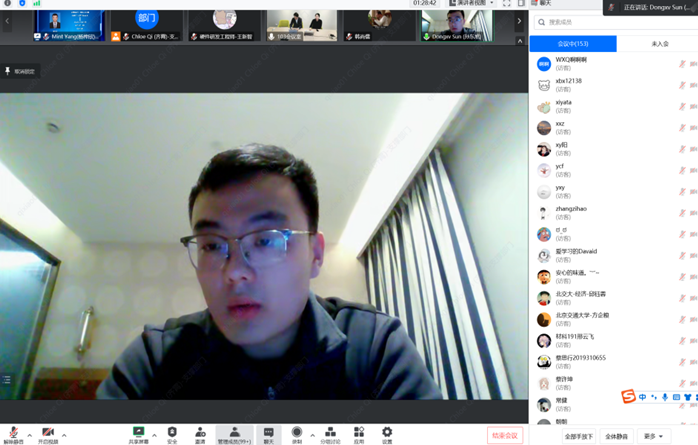Toggle the manage members panel
Image resolution: width=698 pixels, height=445 pixels.
pos(234,433)
